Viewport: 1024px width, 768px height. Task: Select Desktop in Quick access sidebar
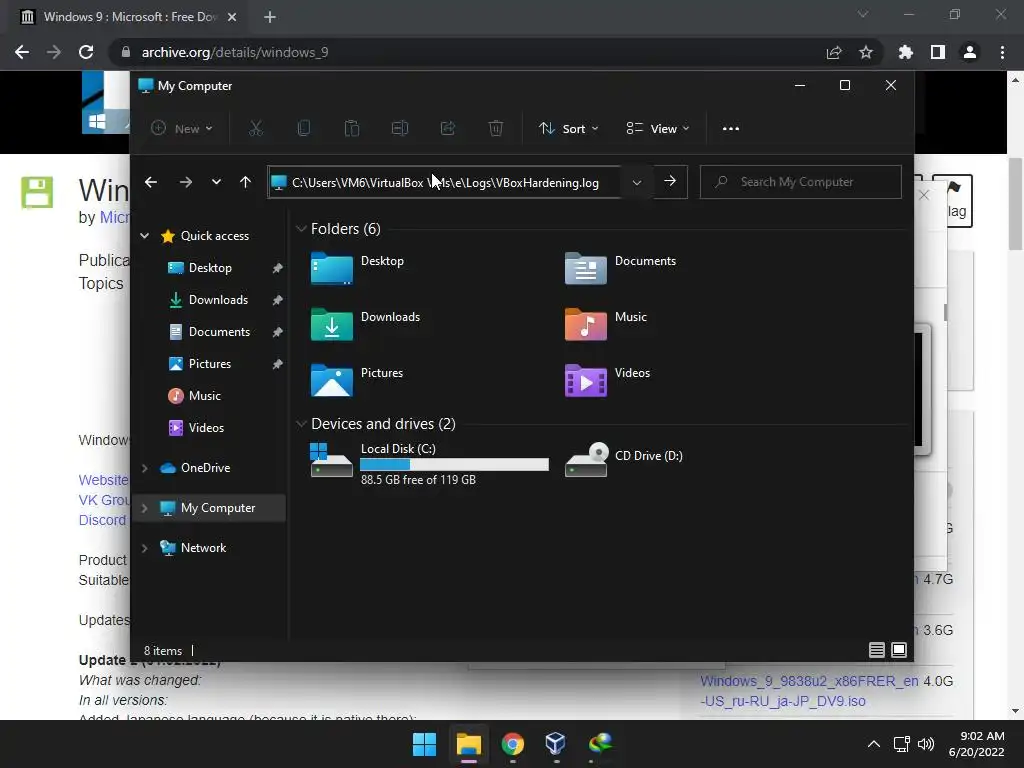pos(211,268)
